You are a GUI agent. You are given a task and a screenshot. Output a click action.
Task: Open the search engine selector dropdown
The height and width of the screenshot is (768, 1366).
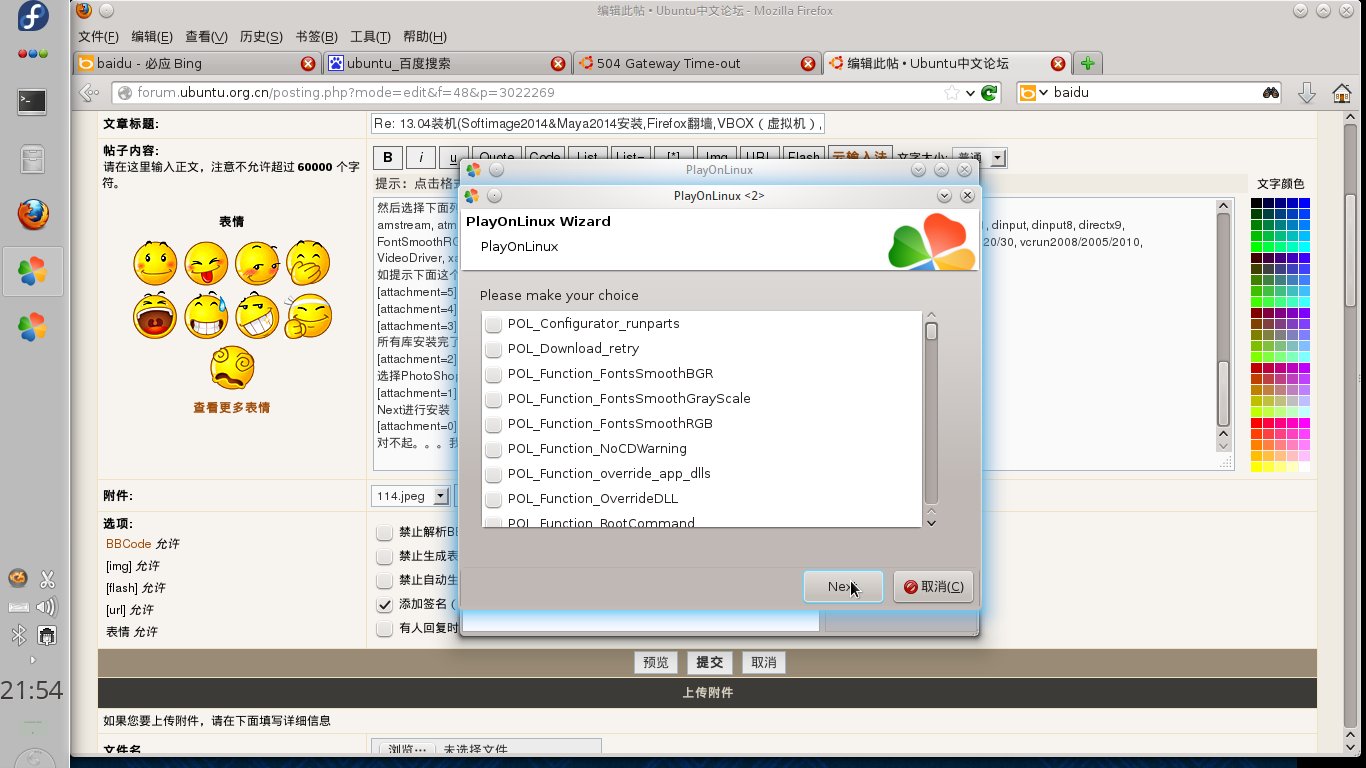point(1034,93)
